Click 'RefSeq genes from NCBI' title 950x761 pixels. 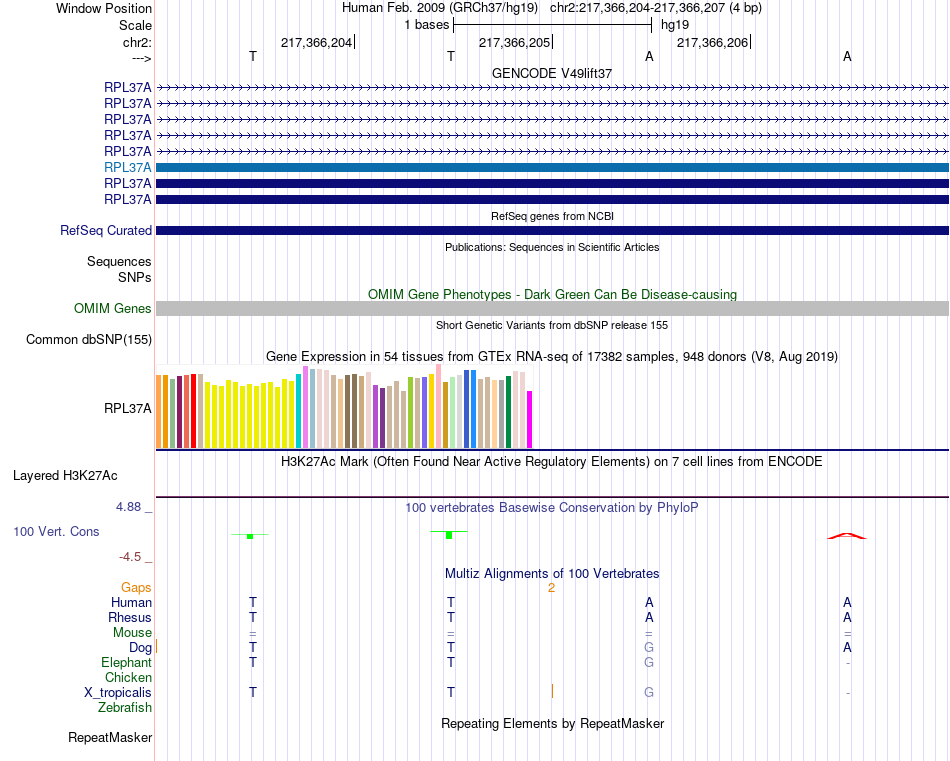(x=553, y=216)
